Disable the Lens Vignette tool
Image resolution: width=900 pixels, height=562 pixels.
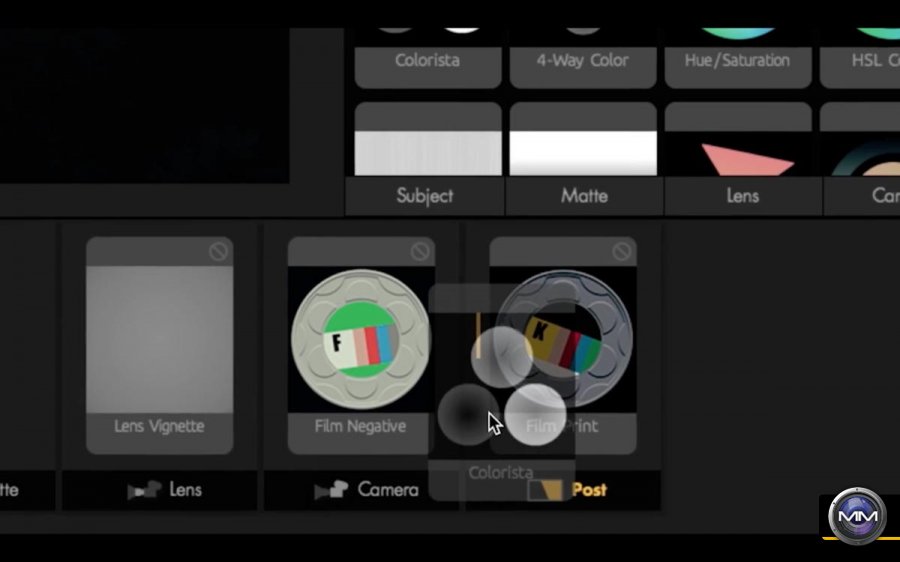coord(218,251)
